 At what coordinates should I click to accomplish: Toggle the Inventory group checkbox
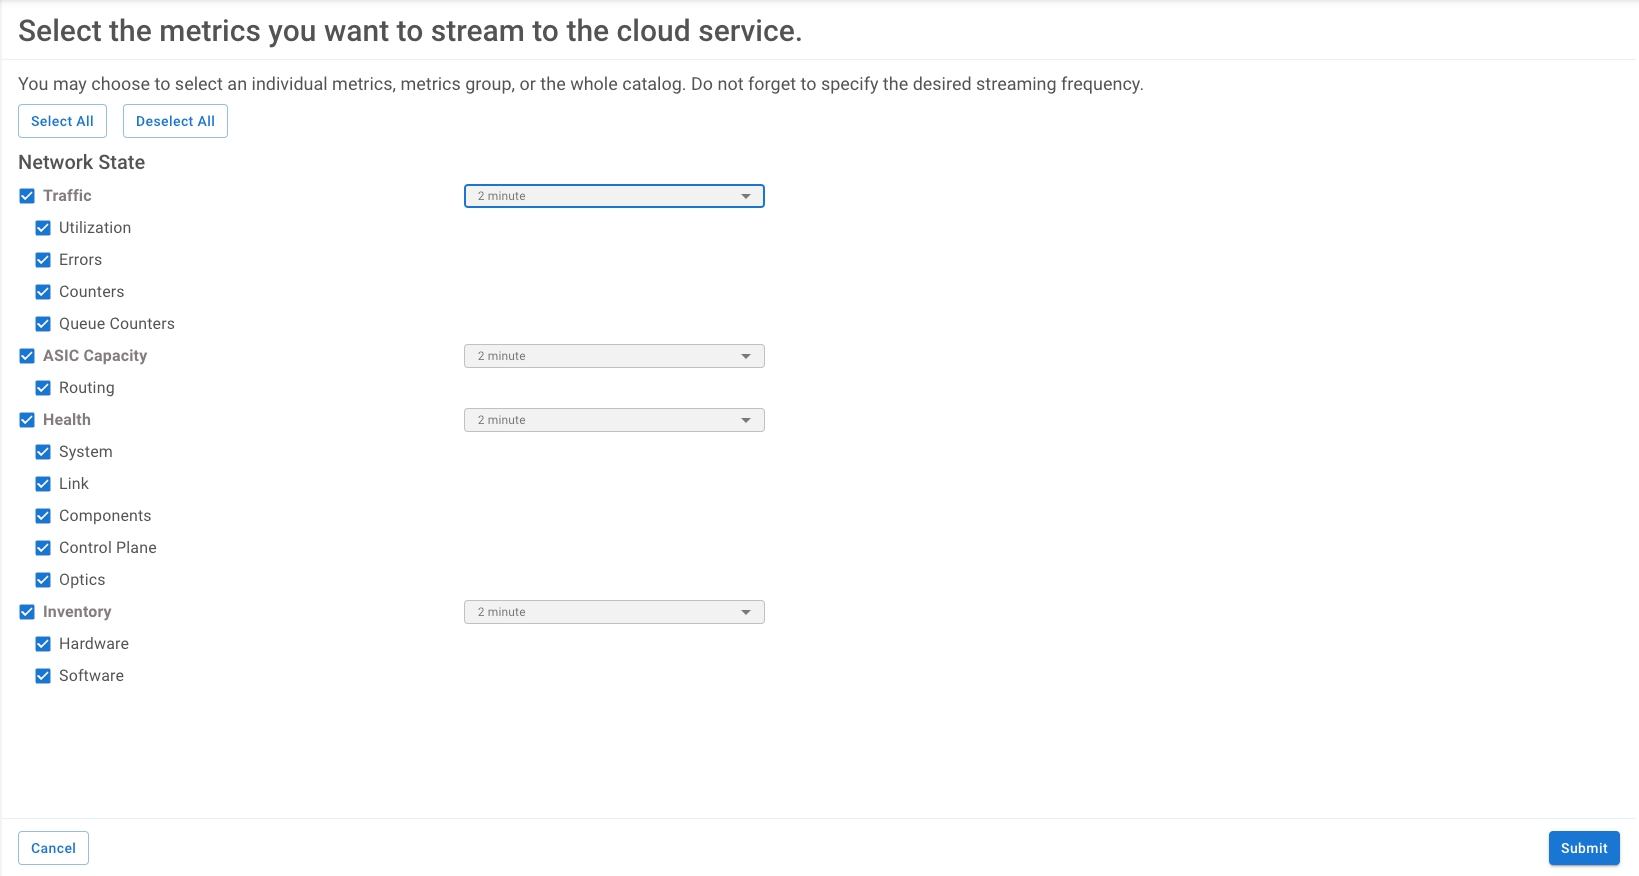point(27,612)
